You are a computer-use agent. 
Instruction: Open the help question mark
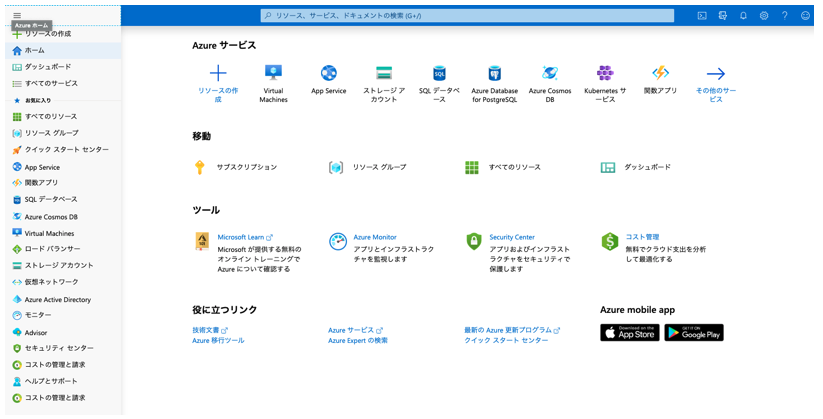pos(784,16)
